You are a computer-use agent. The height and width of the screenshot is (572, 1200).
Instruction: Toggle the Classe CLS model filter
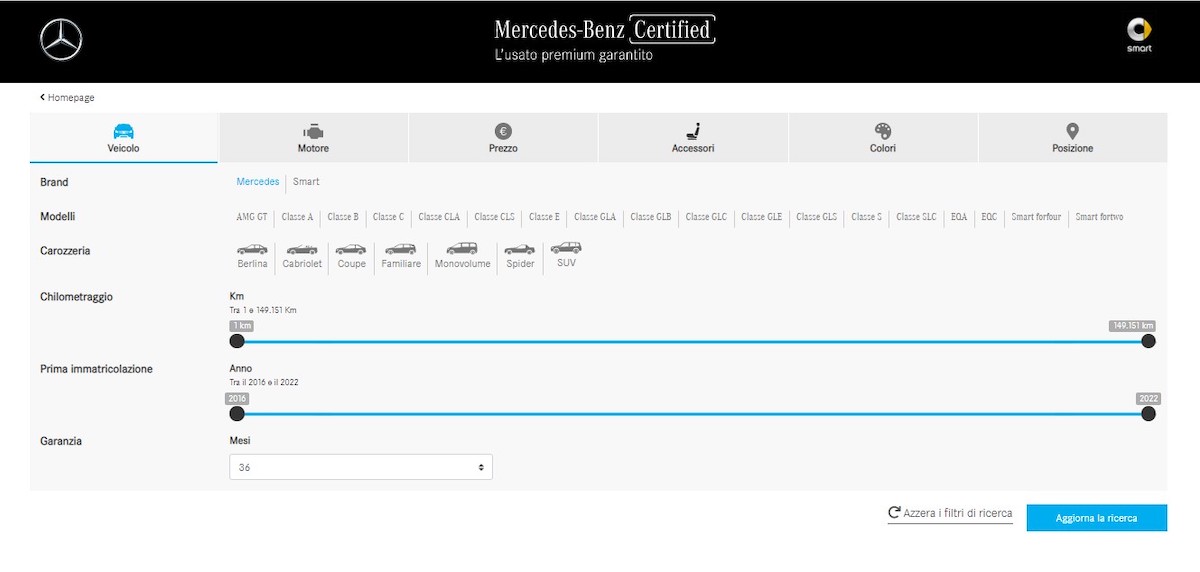pos(495,217)
